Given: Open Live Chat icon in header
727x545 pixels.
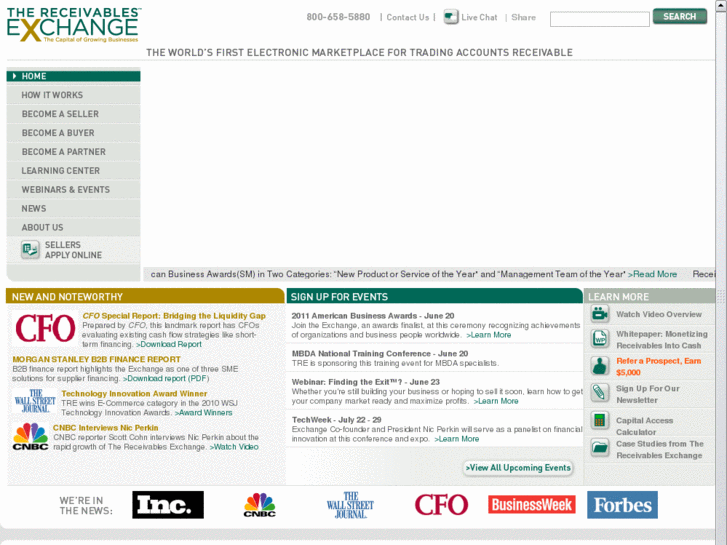Looking at the screenshot, I should click(x=450, y=17).
